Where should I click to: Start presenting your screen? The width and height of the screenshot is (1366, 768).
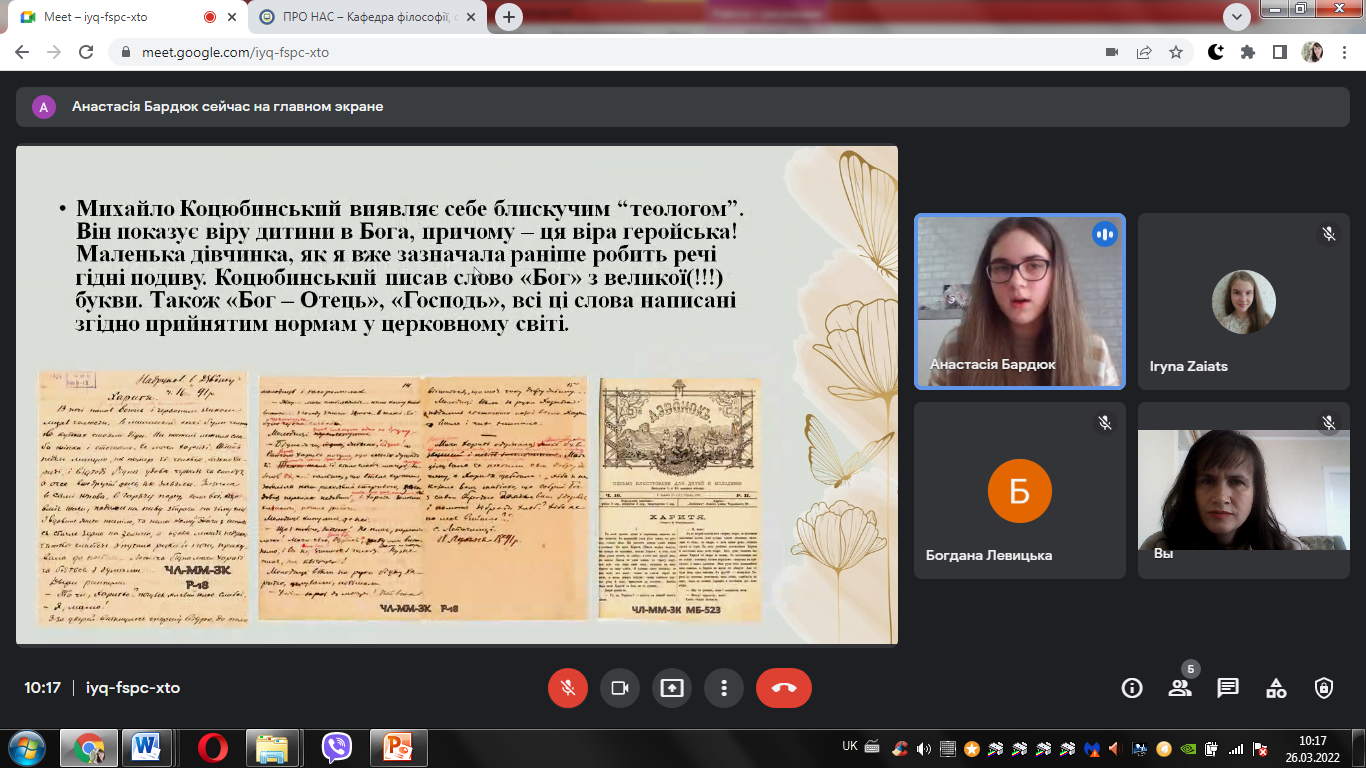(672, 688)
